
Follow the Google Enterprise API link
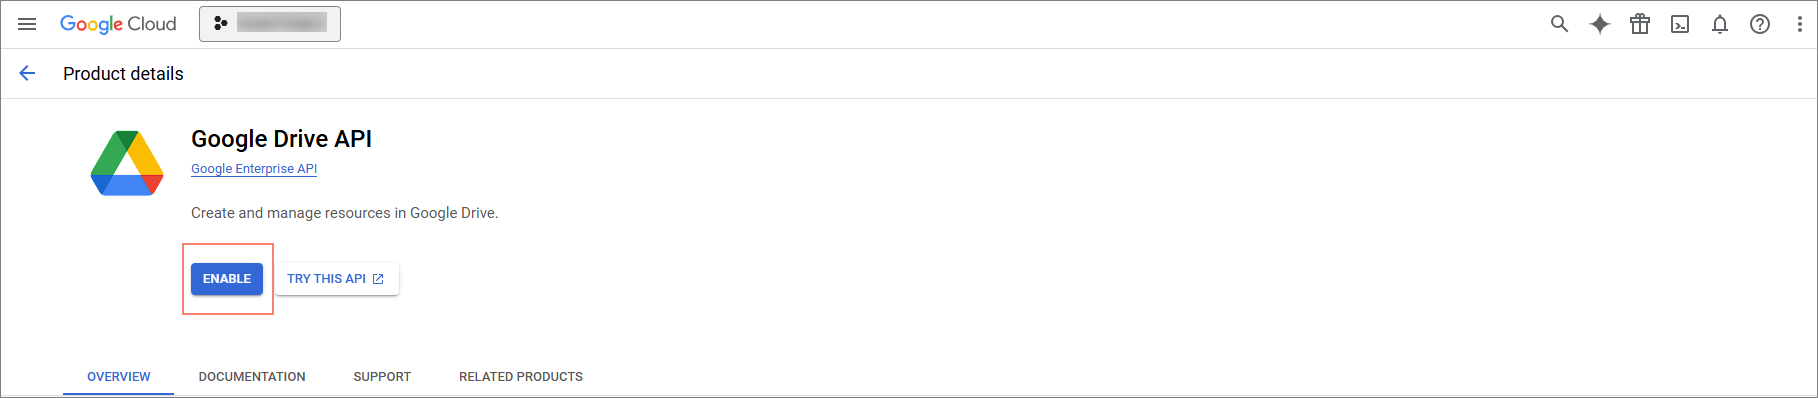(254, 169)
